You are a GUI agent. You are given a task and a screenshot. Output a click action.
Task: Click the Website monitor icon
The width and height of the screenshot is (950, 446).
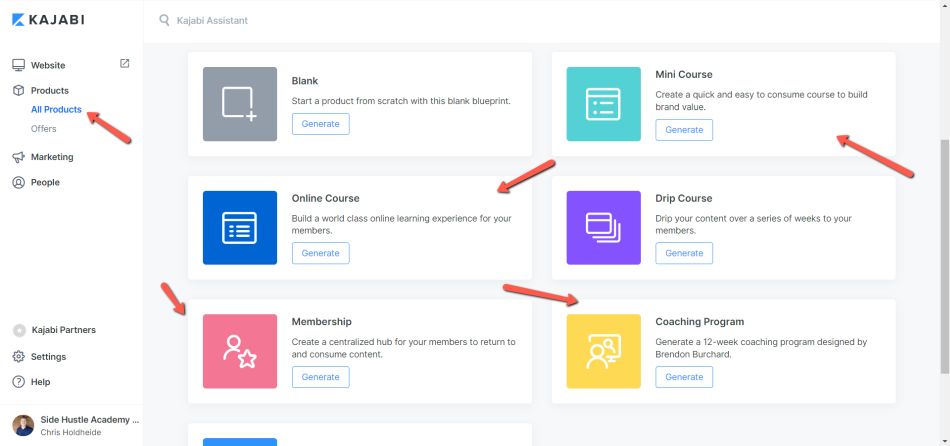19,65
